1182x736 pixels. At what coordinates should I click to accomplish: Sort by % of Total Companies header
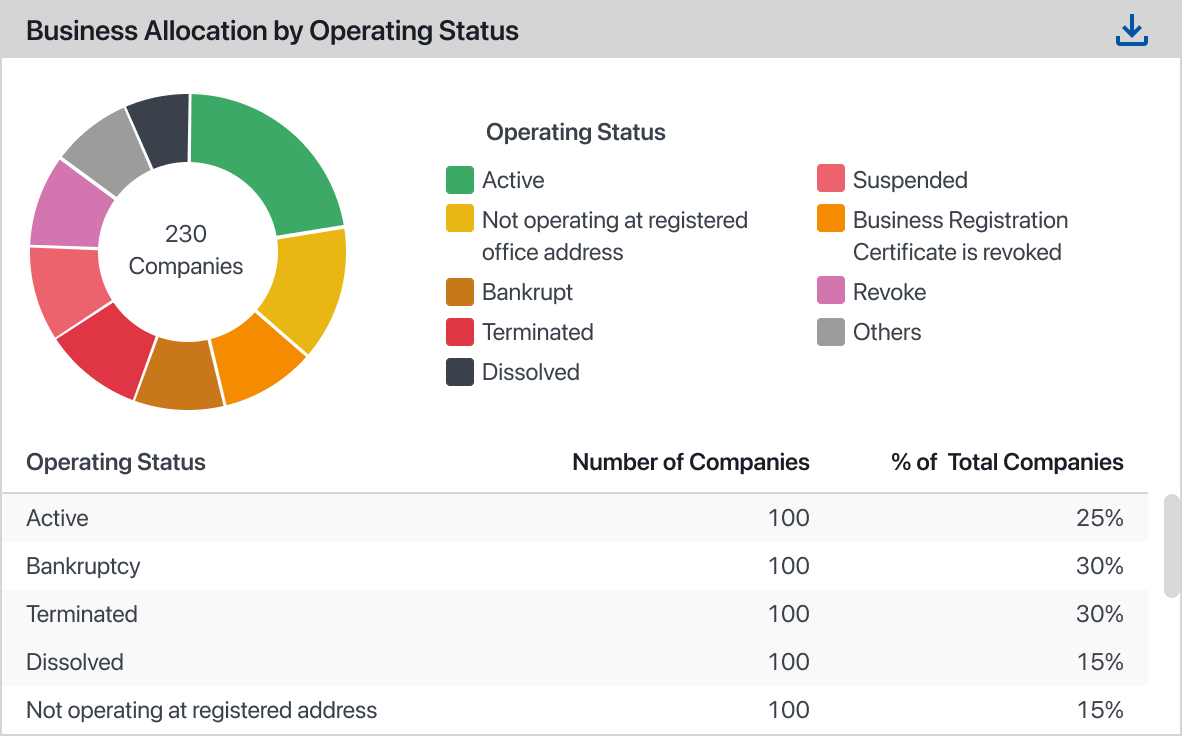click(1006, 462)
